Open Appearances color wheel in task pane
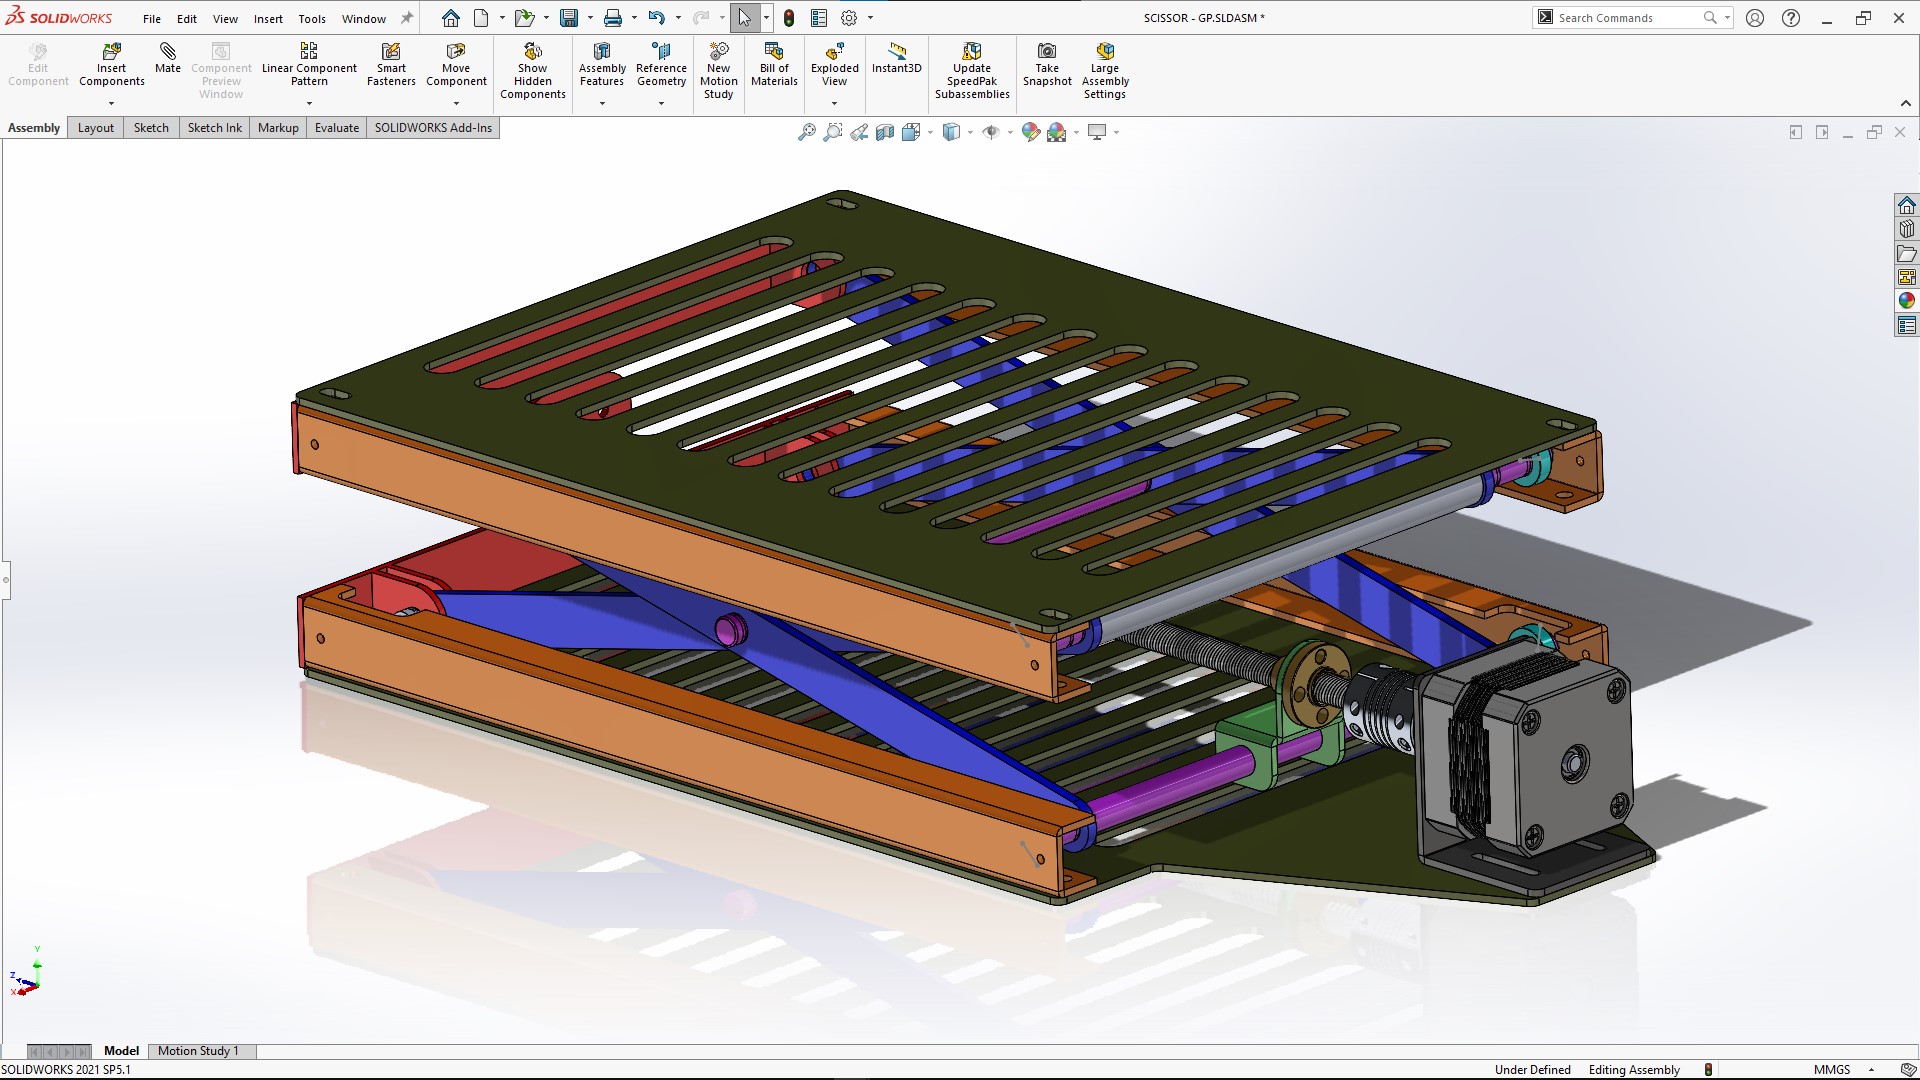Screen dimensions: 1920x1080 pos(1906,301)
